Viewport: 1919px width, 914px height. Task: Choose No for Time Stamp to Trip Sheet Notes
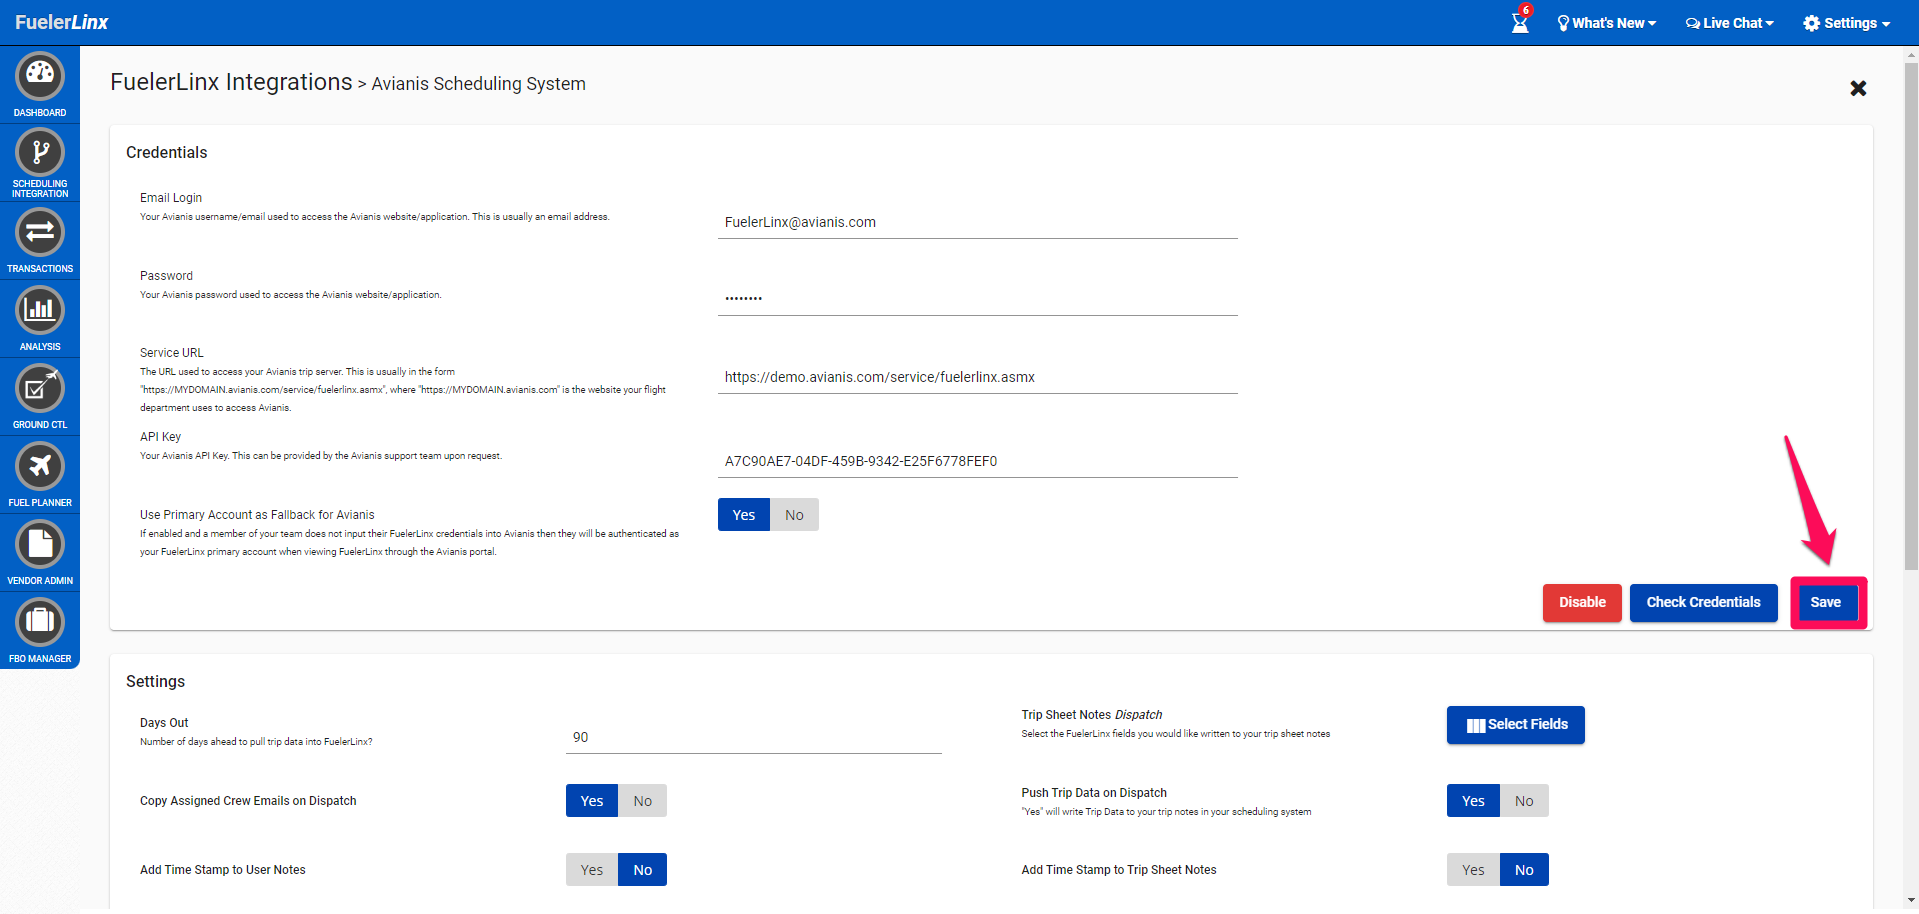tap(1524, 870)
